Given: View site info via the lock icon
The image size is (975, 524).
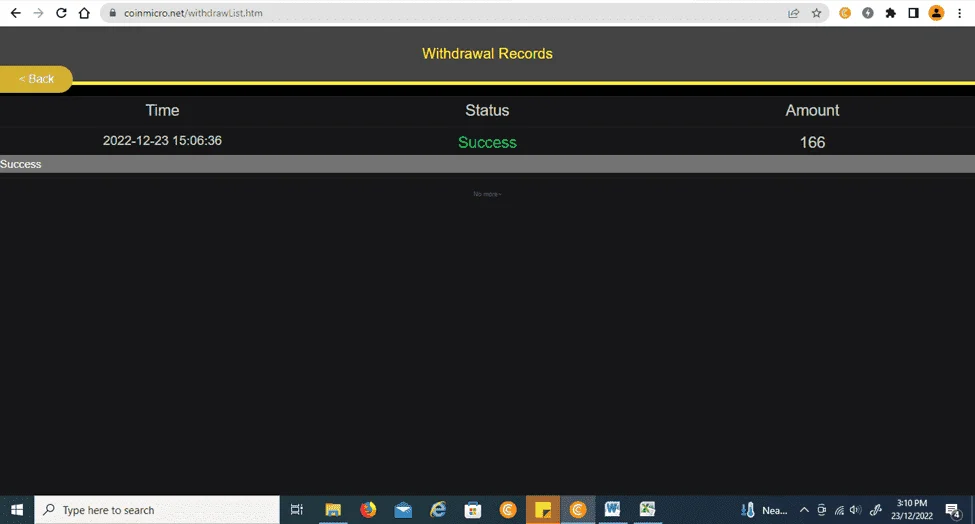Looking at the screenshot, I should coord(113,13).
